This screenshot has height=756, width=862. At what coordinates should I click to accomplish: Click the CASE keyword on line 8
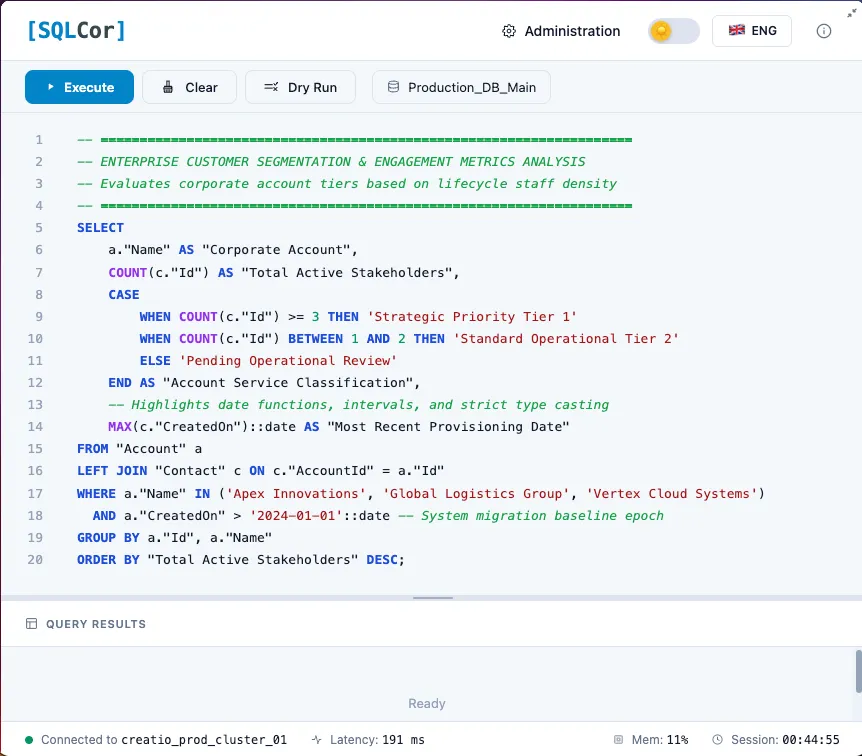124,295
